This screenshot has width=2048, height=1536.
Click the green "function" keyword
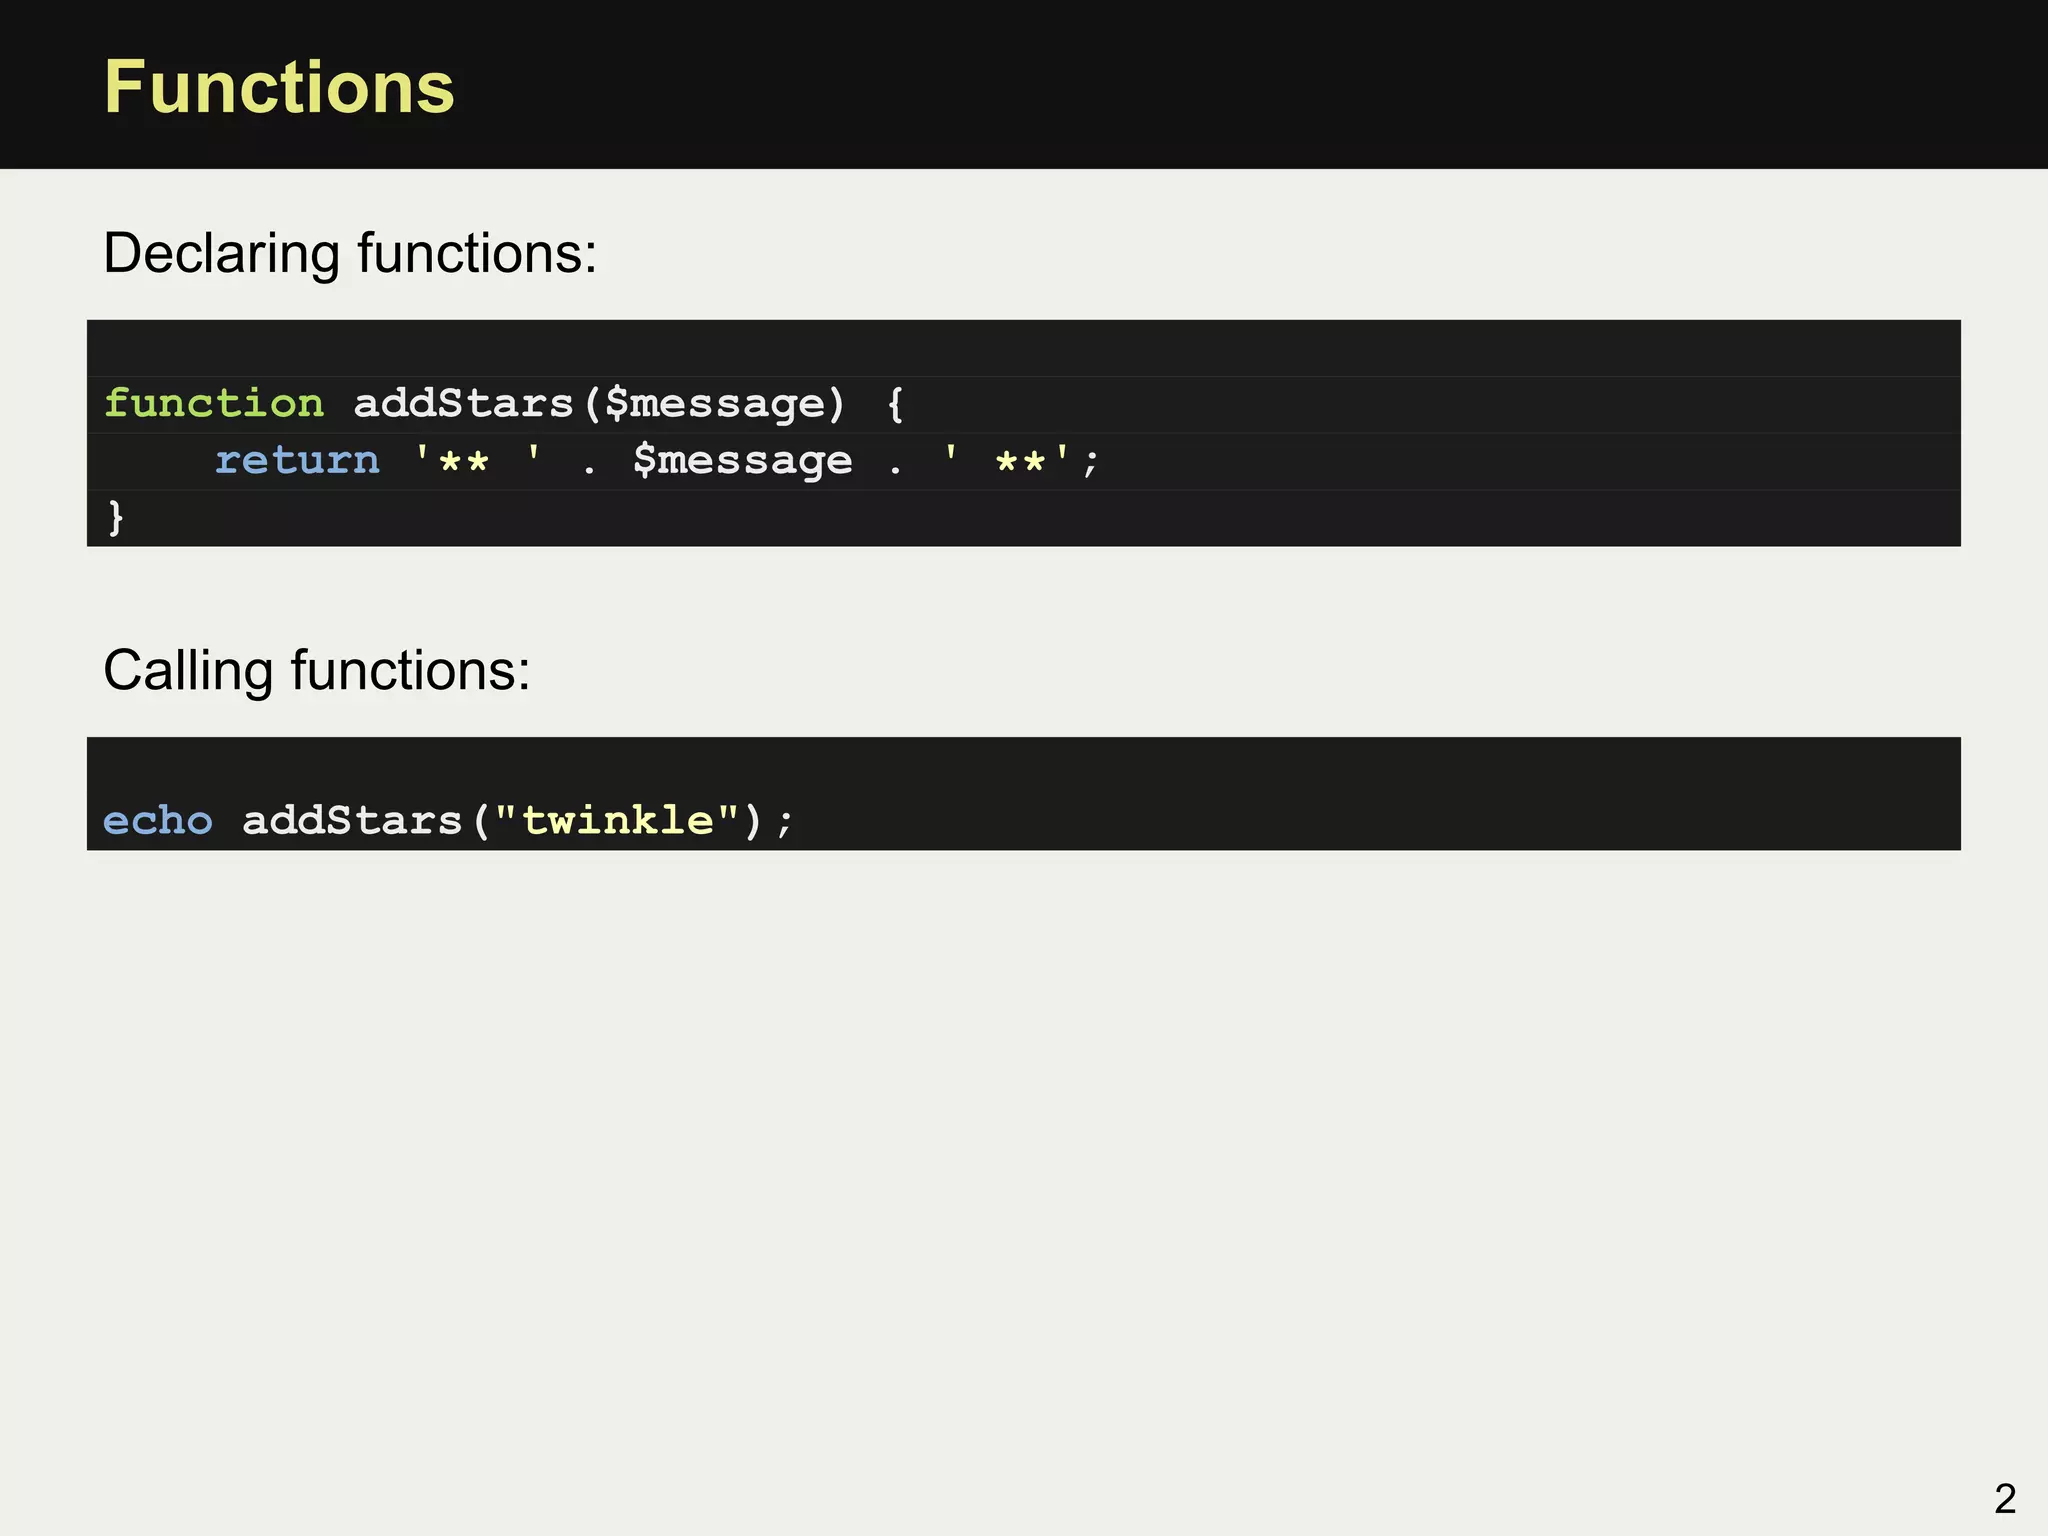[214, 404]
